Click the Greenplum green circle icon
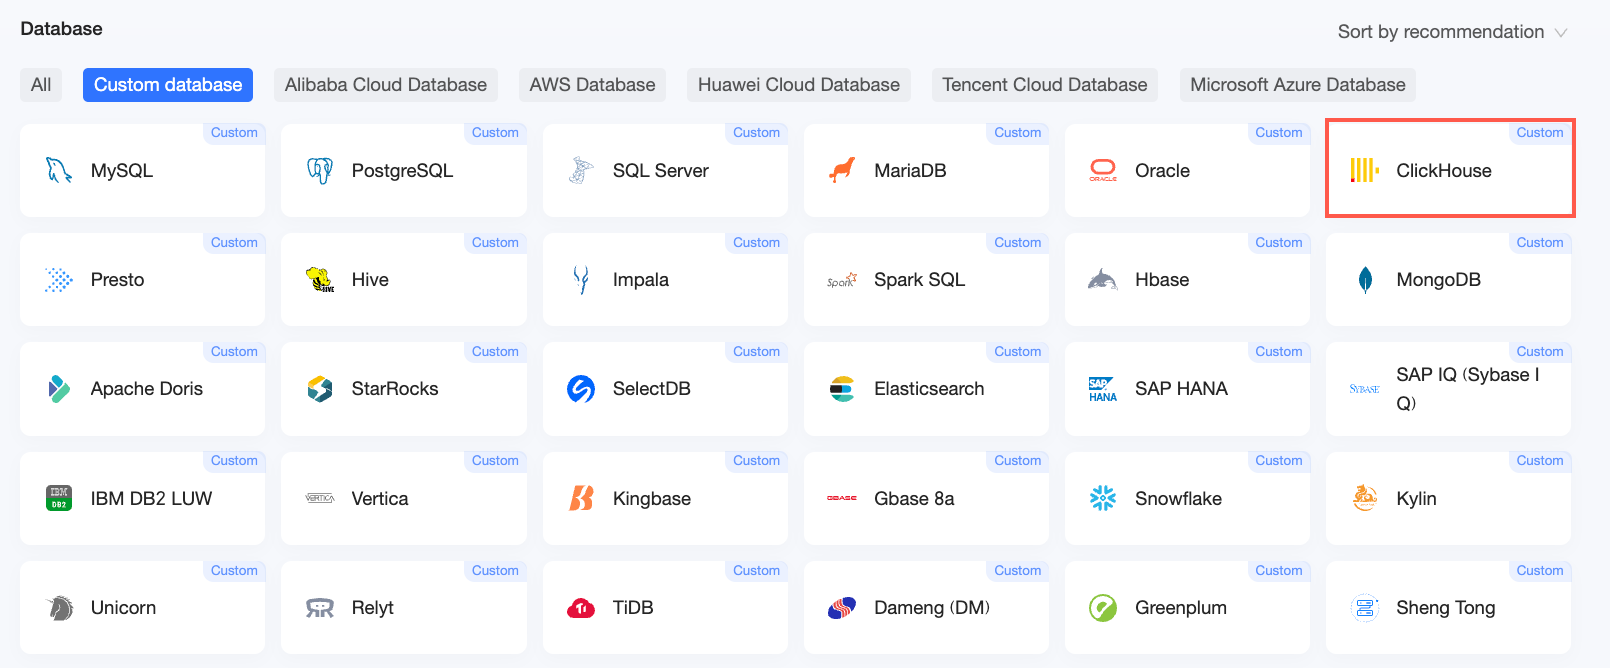The image size is (1610, 668). (x=1103, y=608)
